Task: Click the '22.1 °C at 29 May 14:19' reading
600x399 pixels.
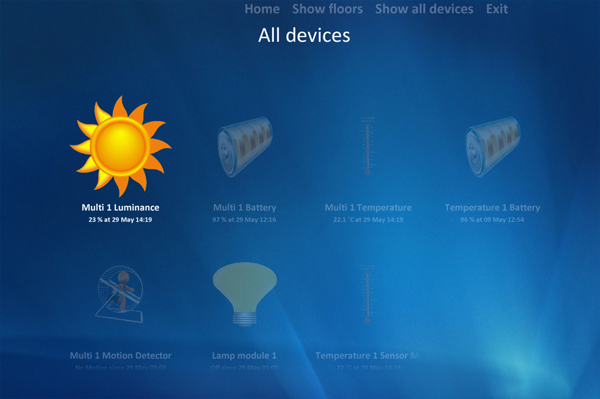Action: pyautogui.click(x=368, y=220)
